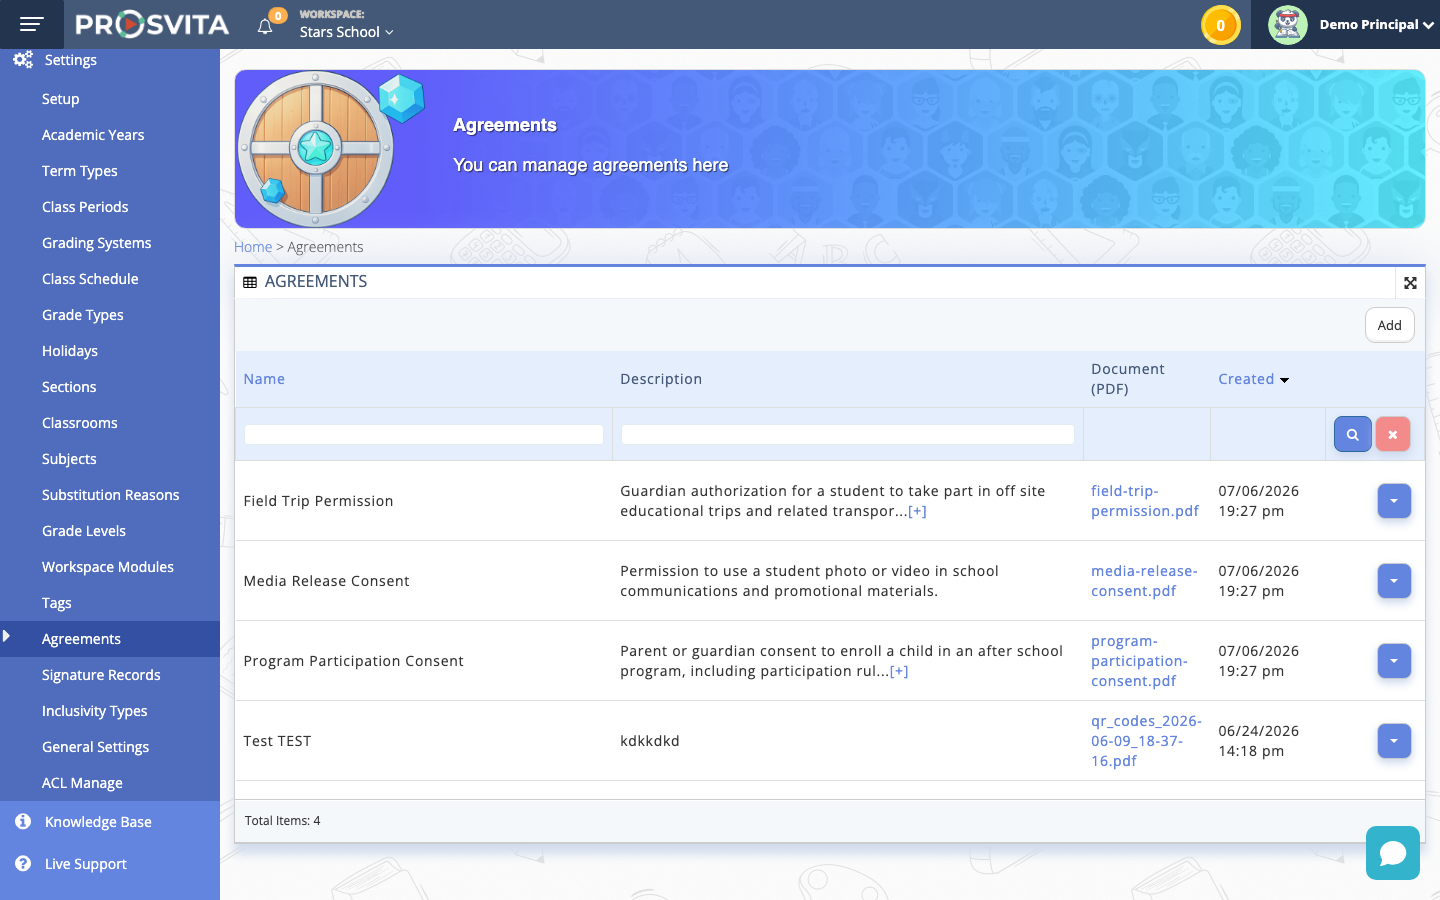1440x900 pixels.
Task: Open Holidays settings
Action: pyautogui.click(x=70, y=351)
